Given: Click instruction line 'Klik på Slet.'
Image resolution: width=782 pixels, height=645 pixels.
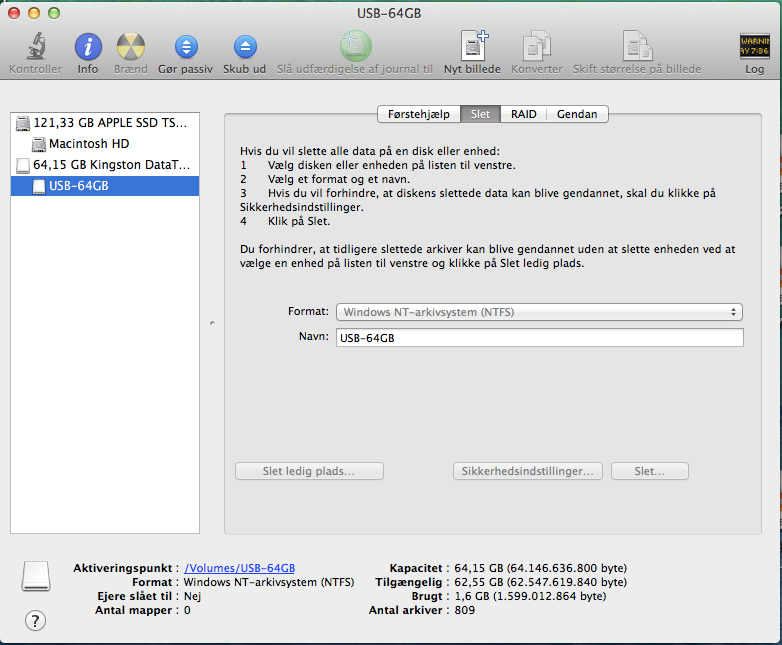Looking at the screenshot, I should click(x=299, y=221).
